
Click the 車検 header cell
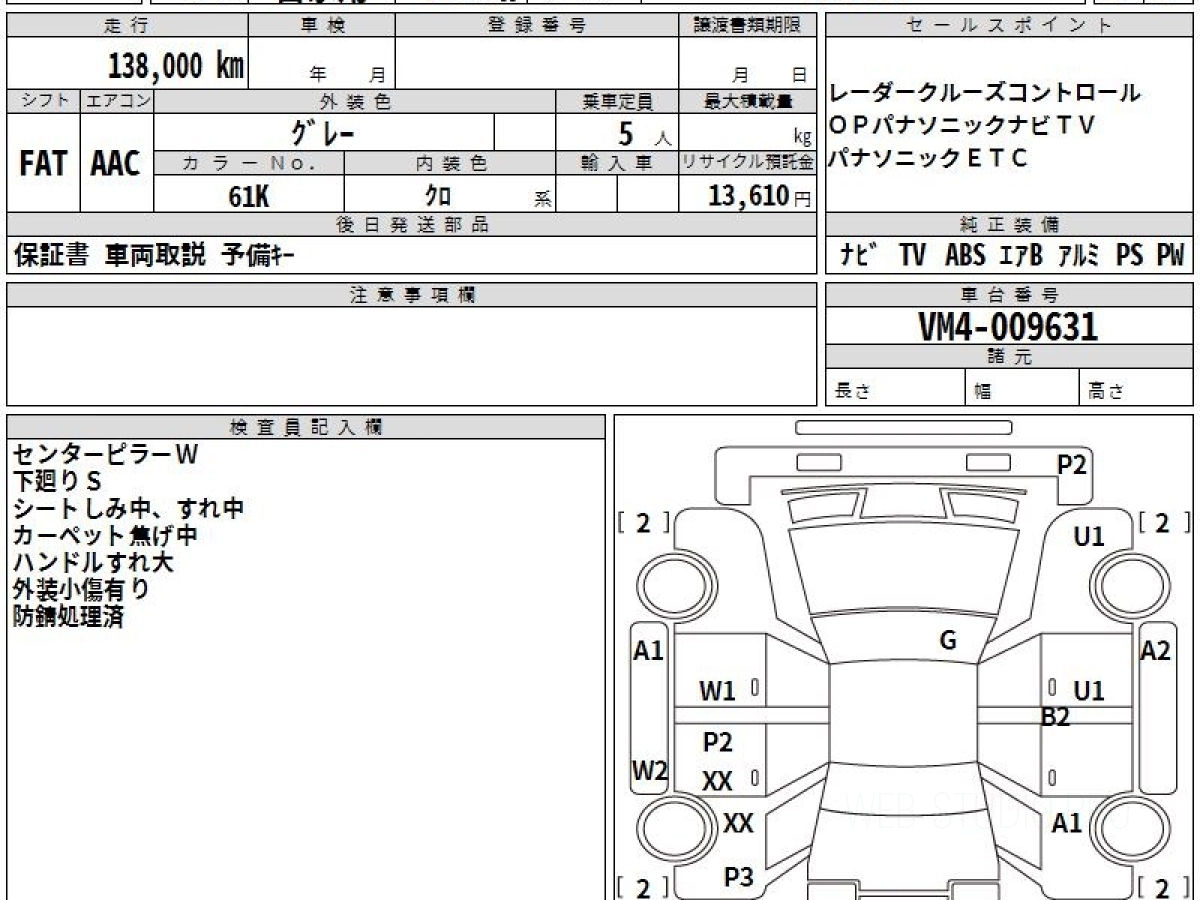pyautogui.click(x=321, y=26)
